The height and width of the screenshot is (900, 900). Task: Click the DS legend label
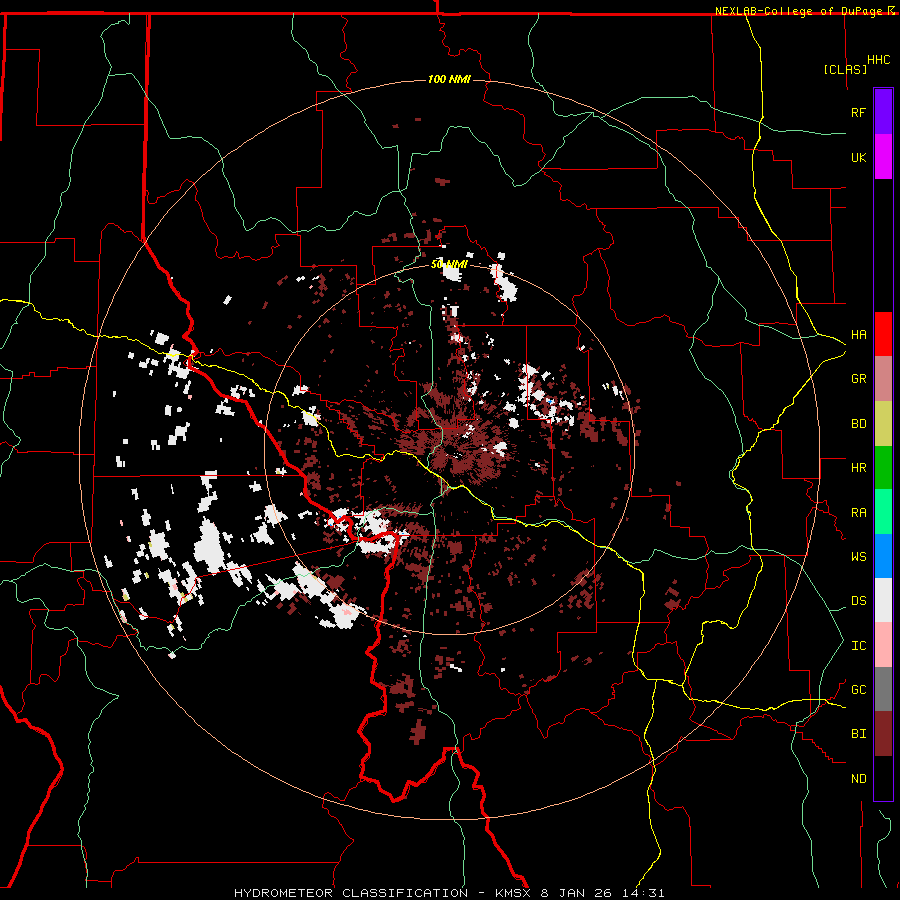pyautogui.click(x=858, y=601)
